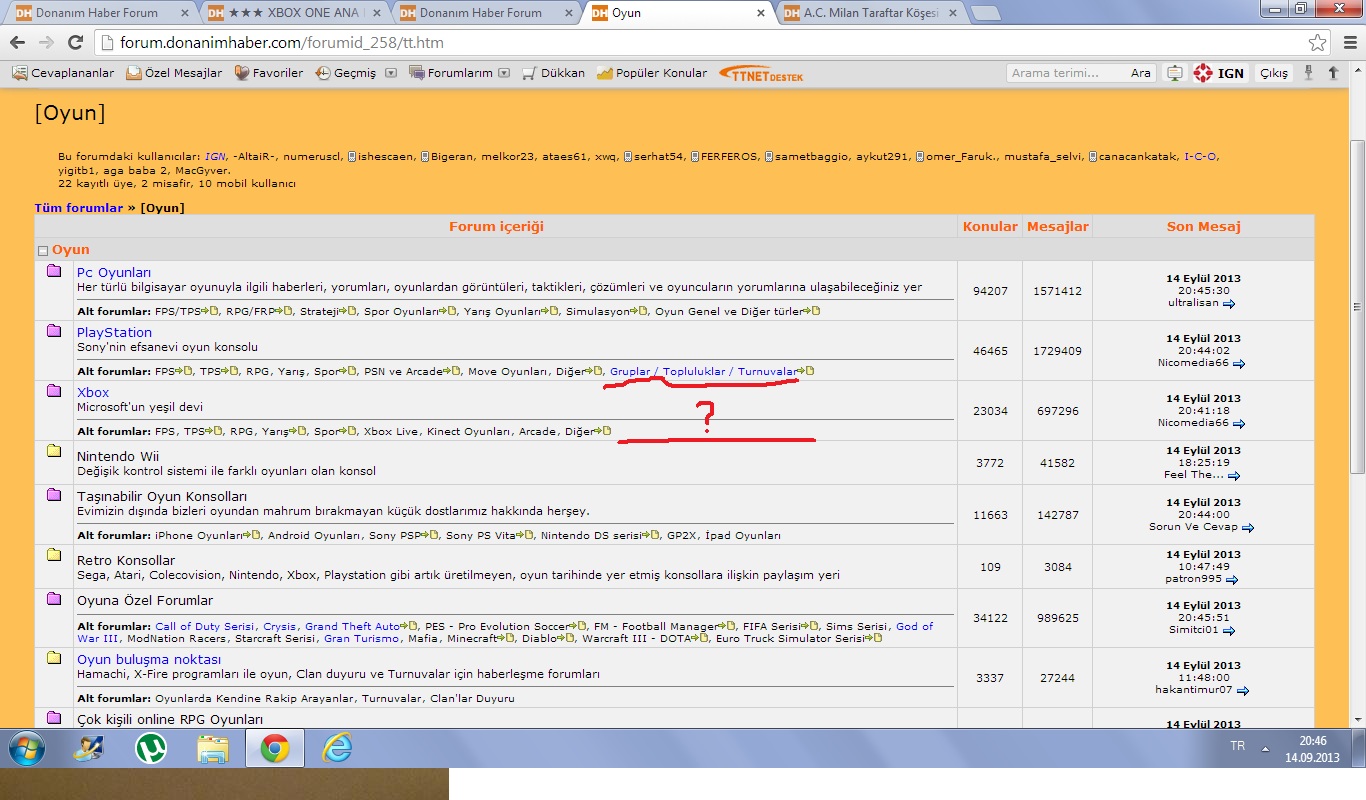The height and width of the screenshot is (800, 1366).
Task: Click the purple folder icon beside Pc Oyunları
Action: [54, 271]
